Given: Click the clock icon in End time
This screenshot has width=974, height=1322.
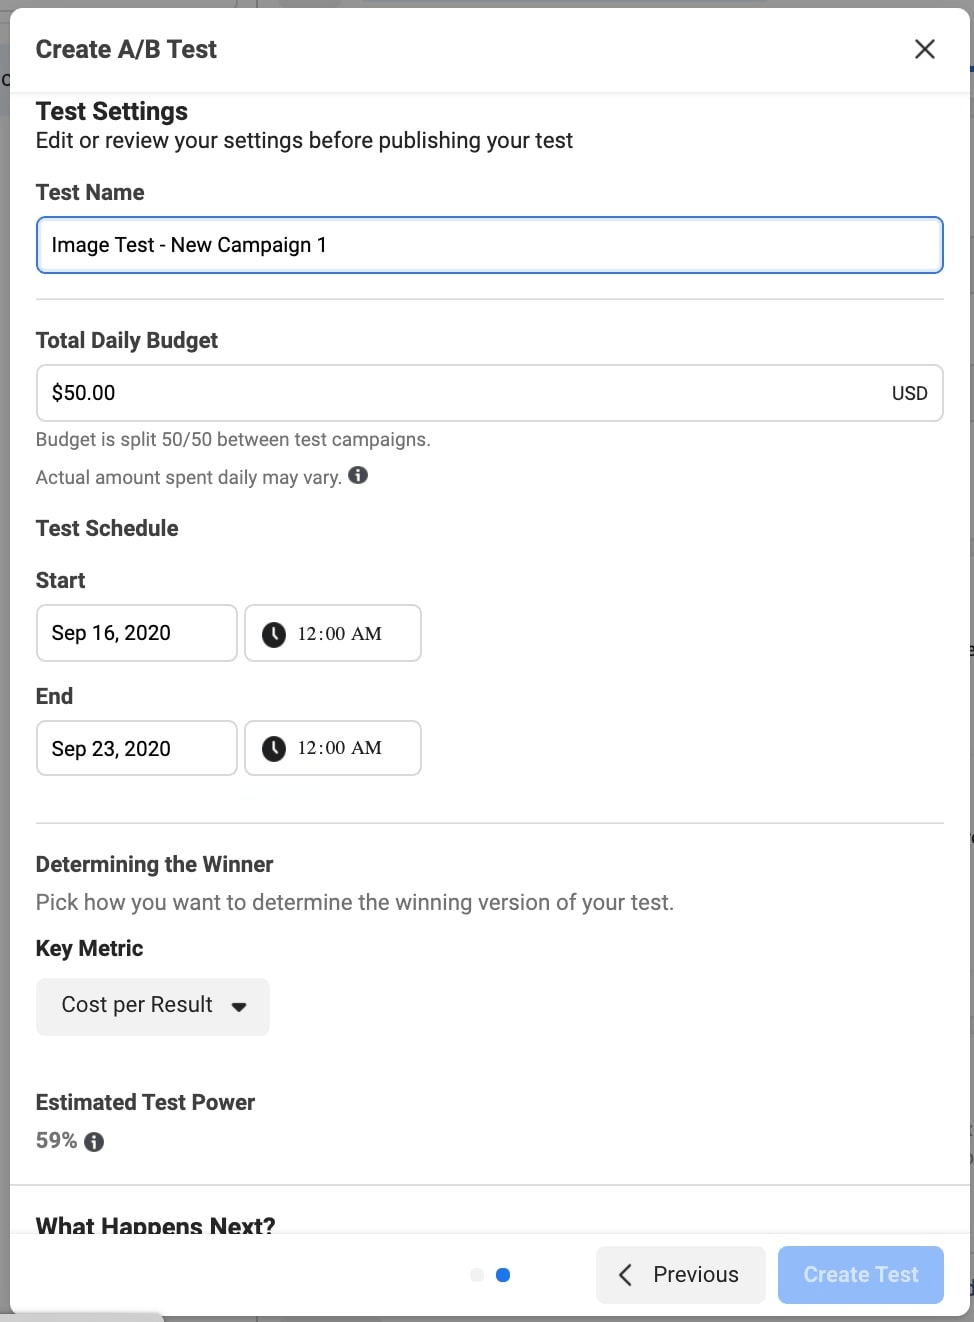Looking at the screenshot, I should (x=273, y=748).
